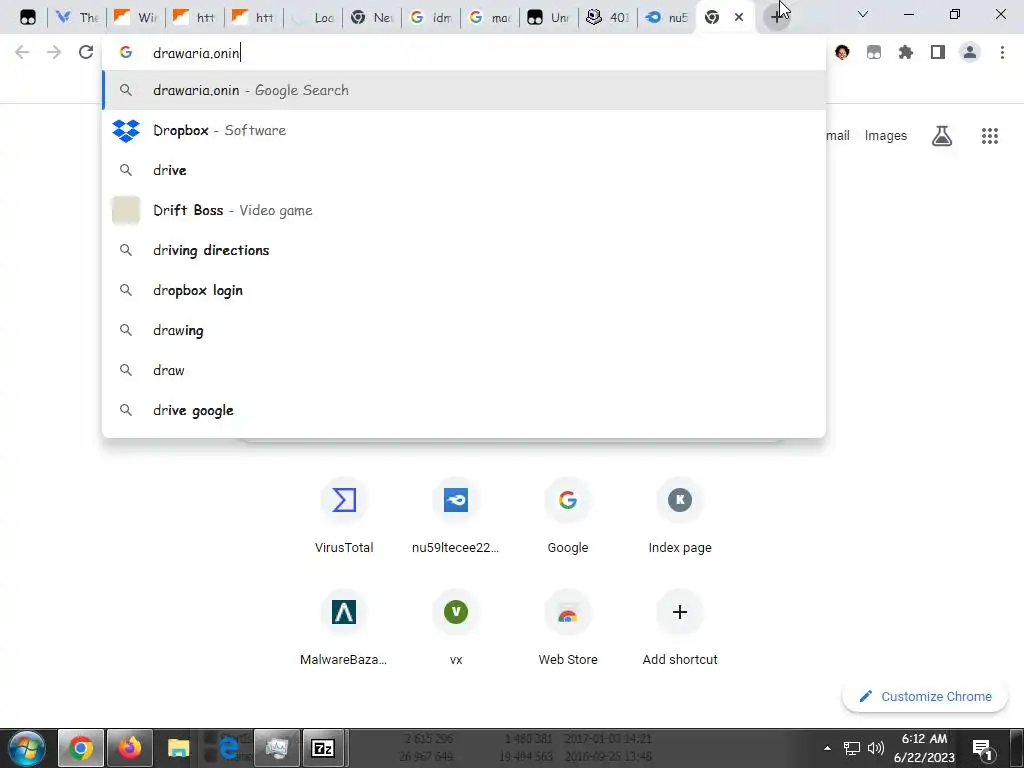Viewport: 1024px width, 768px height.
Task: Open the Google shortcut tile
Action: click(568, 516)
